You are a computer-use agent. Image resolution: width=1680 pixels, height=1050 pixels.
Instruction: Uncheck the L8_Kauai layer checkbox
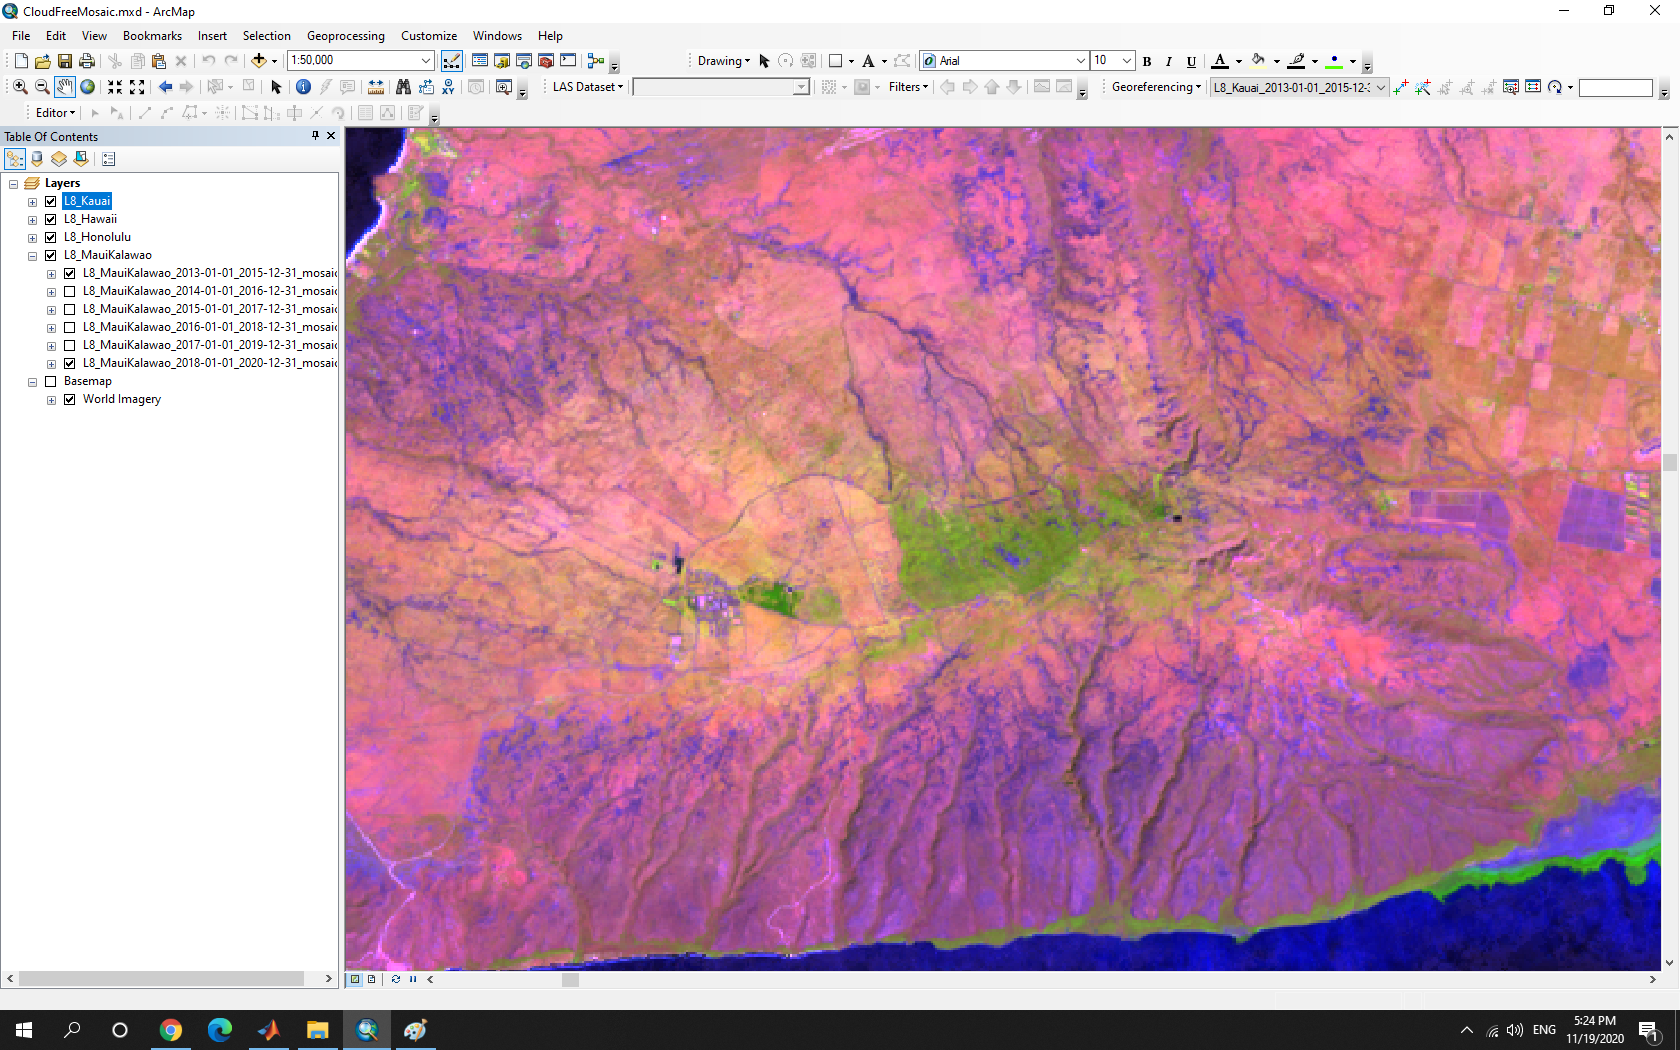coord(51,201)
